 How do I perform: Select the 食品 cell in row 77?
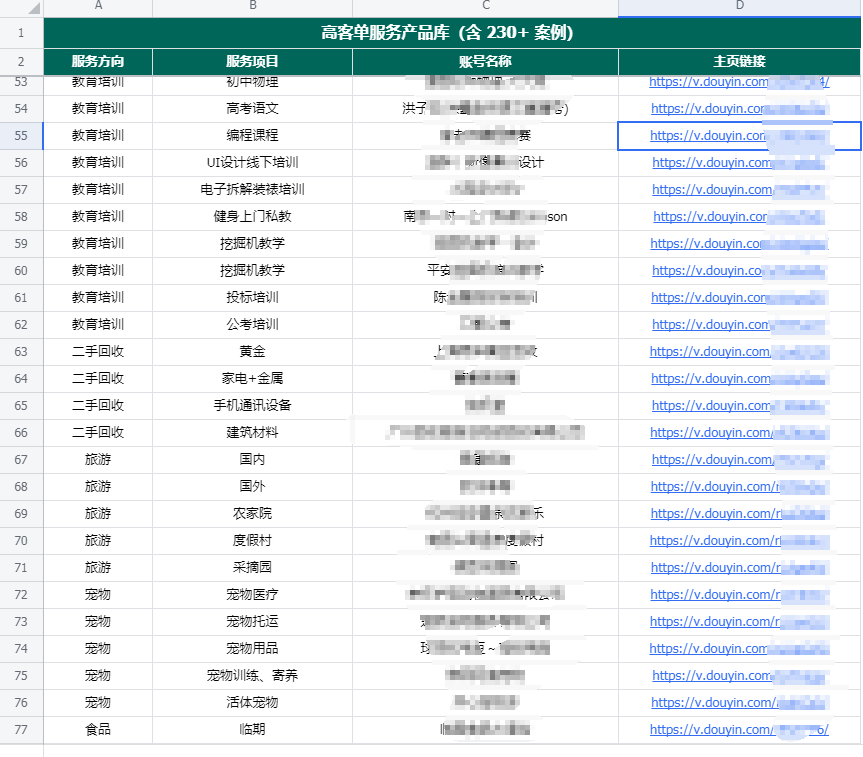(x=98, y=729)
